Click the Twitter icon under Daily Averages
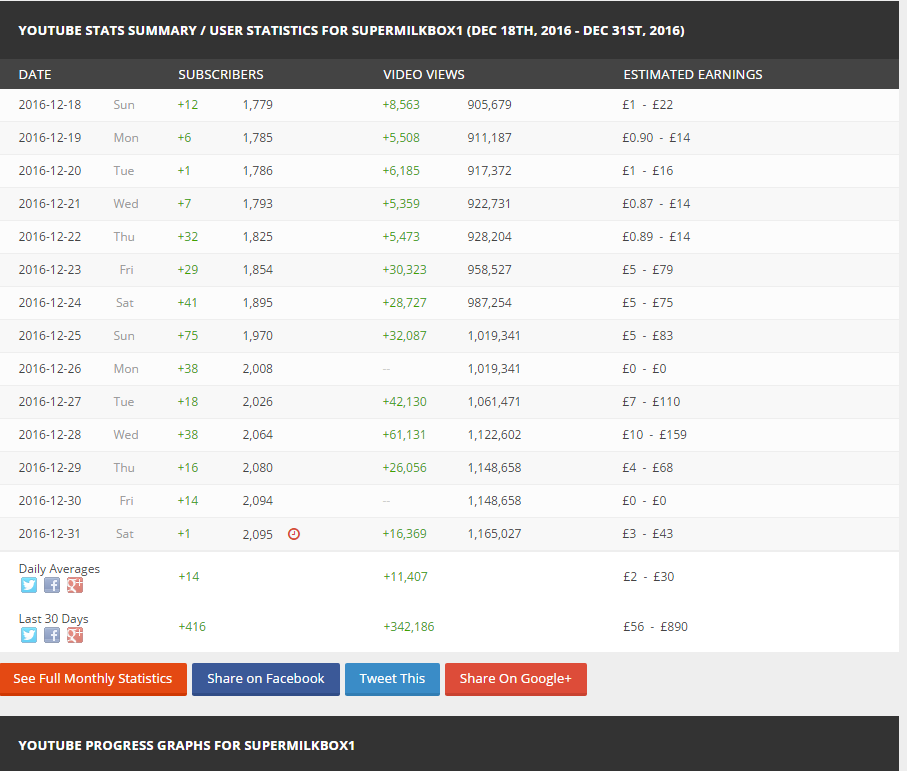Image resolution: width=907 pixels, height=771 pixels. pos(28,585)
